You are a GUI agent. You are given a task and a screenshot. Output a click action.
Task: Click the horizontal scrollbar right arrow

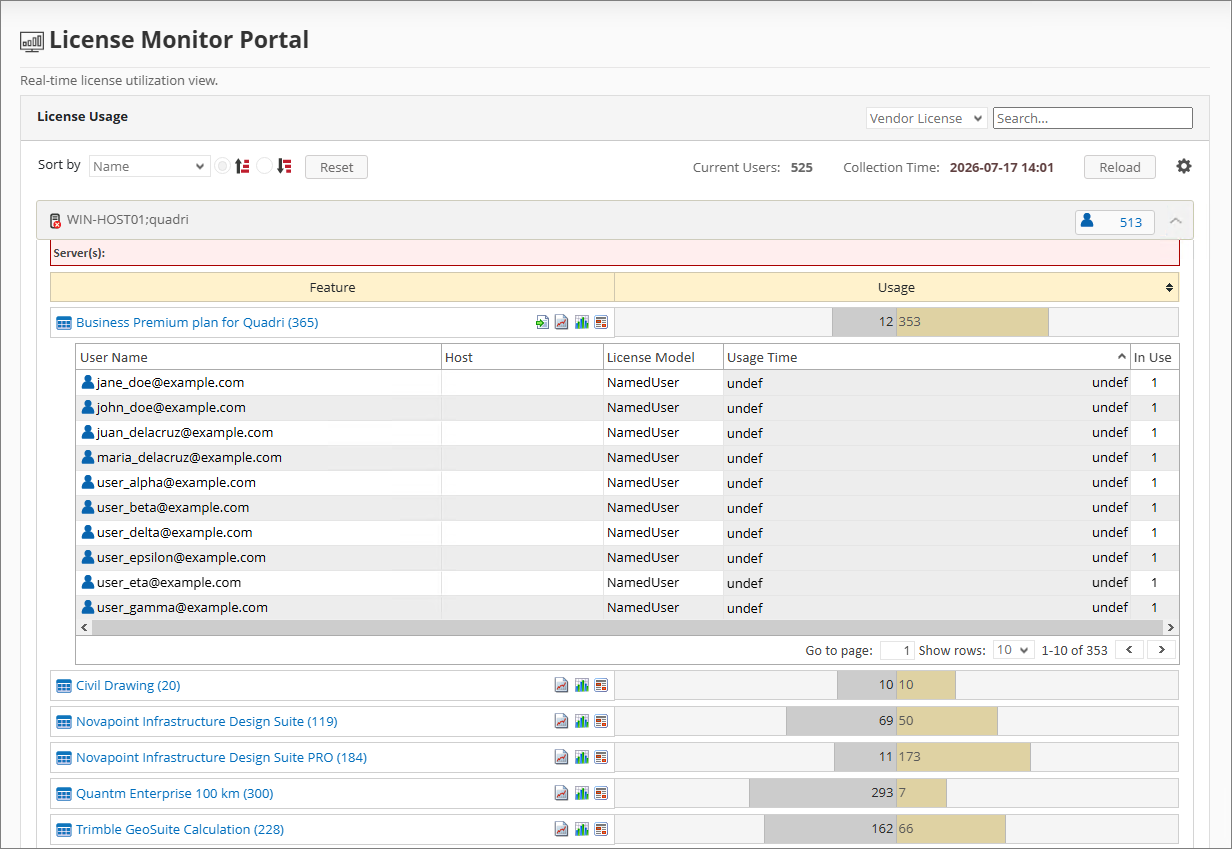coord(1170,627)
